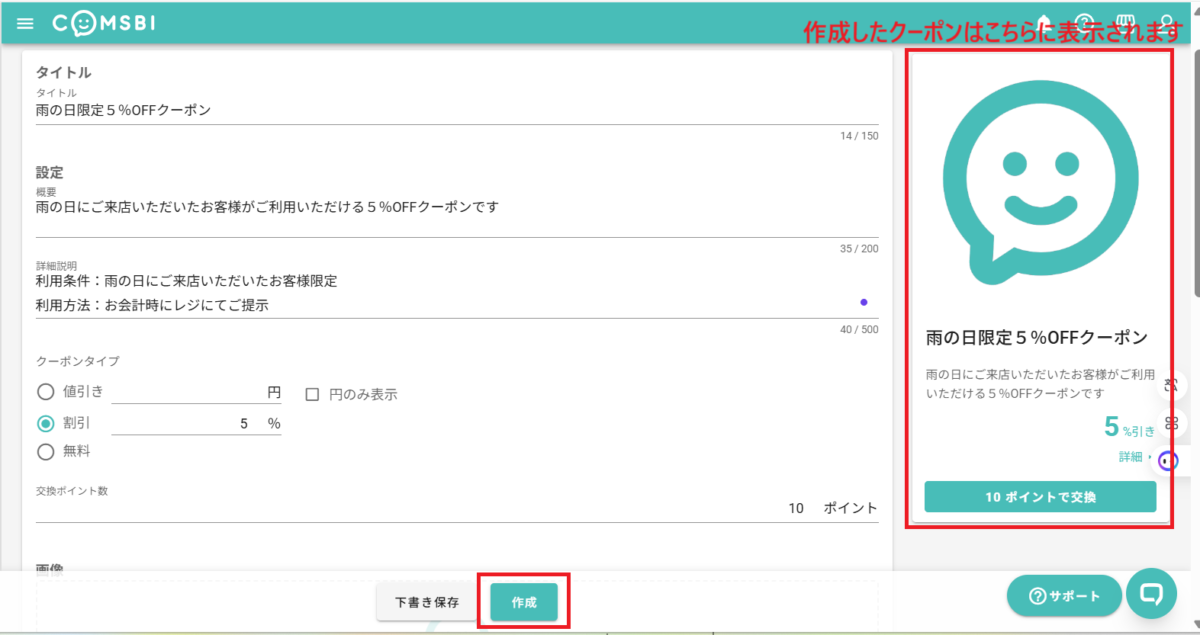Click the 40 / 500 character counter
Screen dimensions: 1200x635
[859, 330]
